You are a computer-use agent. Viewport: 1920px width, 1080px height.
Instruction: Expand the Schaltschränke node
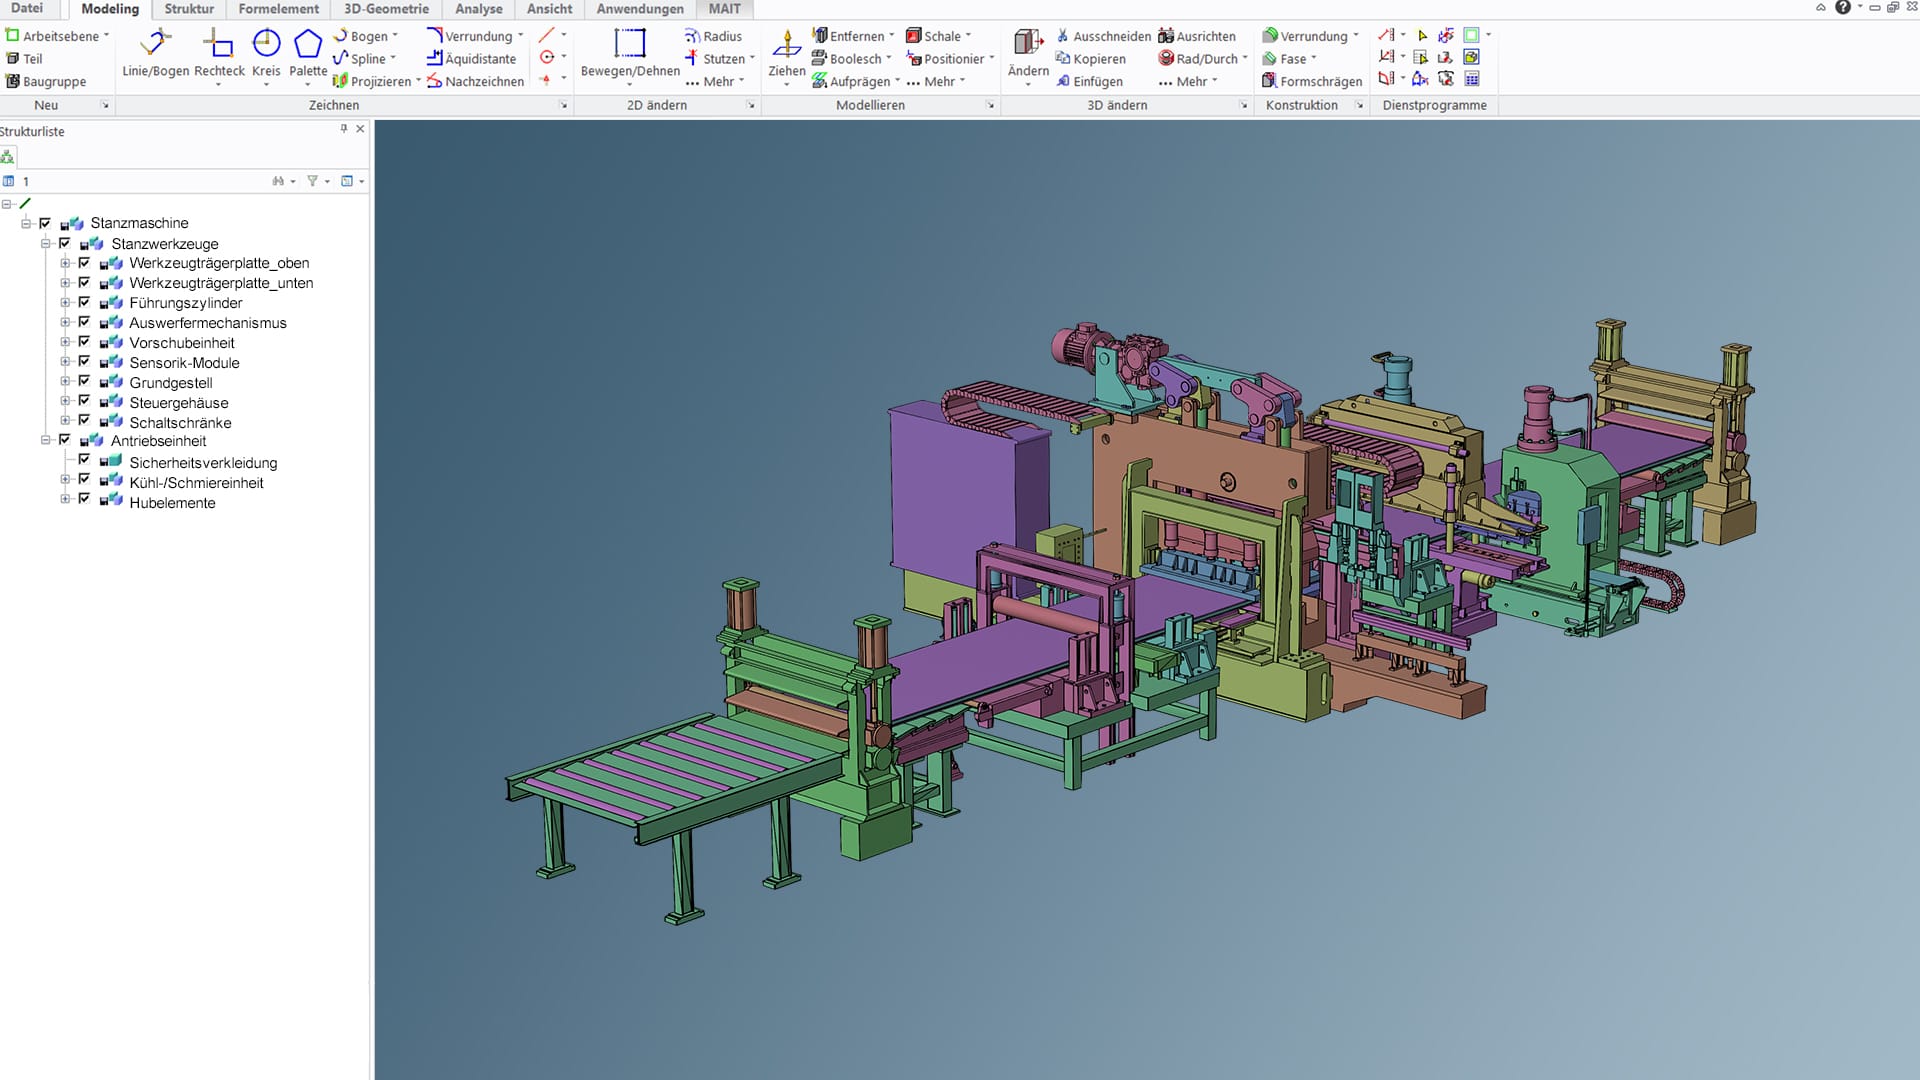65,421
